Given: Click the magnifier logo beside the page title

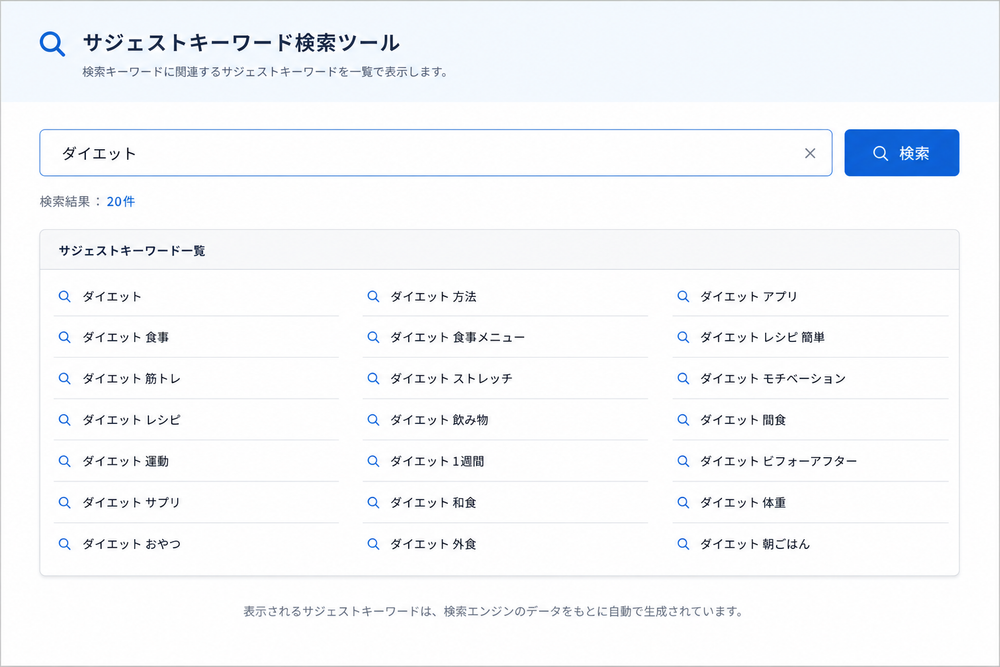Looking at the screenshot, I should (x=52, y=44).
